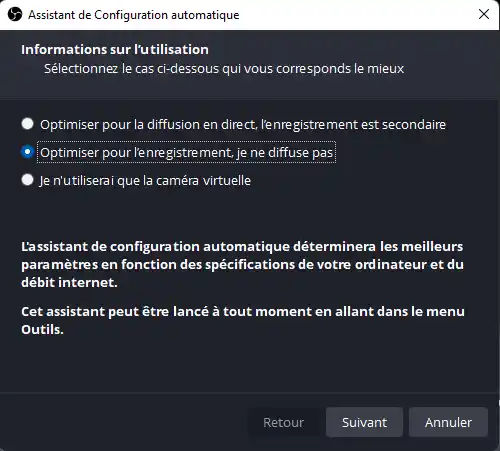Screen dimensions: 500x451
Task: Select the radio for optimiser la diffusion en direct
Action: [27, 124]
